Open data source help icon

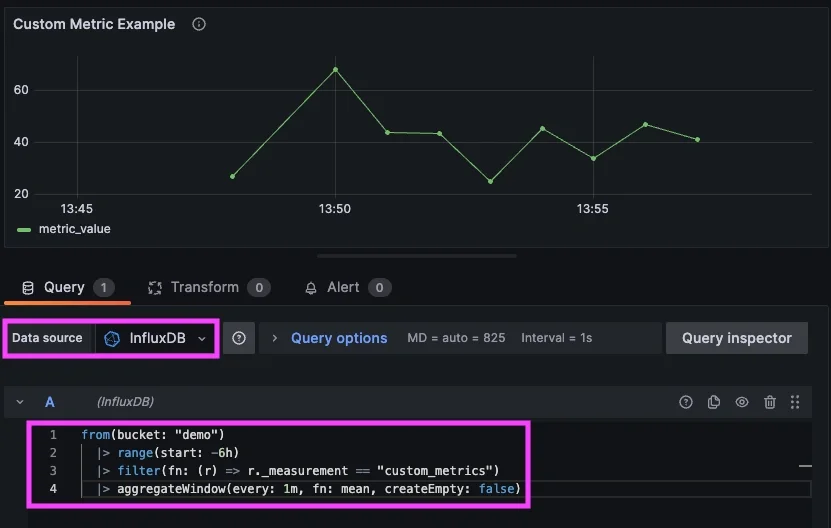(239, 338)
